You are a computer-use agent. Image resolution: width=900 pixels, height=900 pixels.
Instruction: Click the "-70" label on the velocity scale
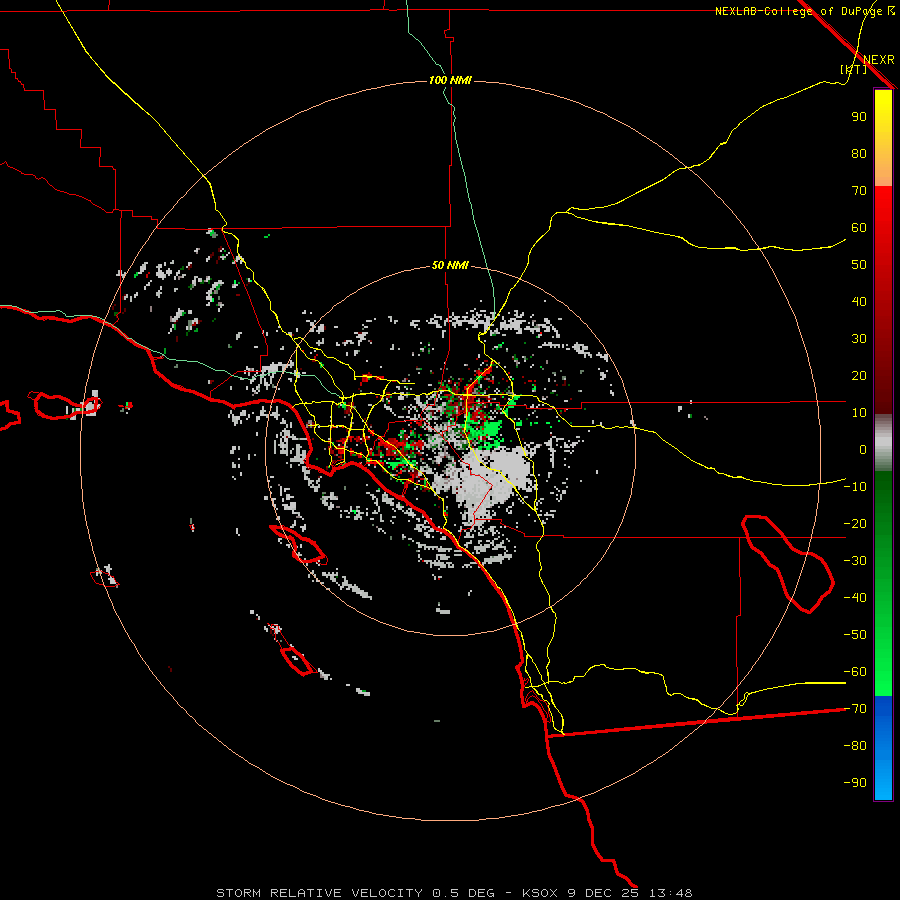pyautogui.click(x=855, y=709)
